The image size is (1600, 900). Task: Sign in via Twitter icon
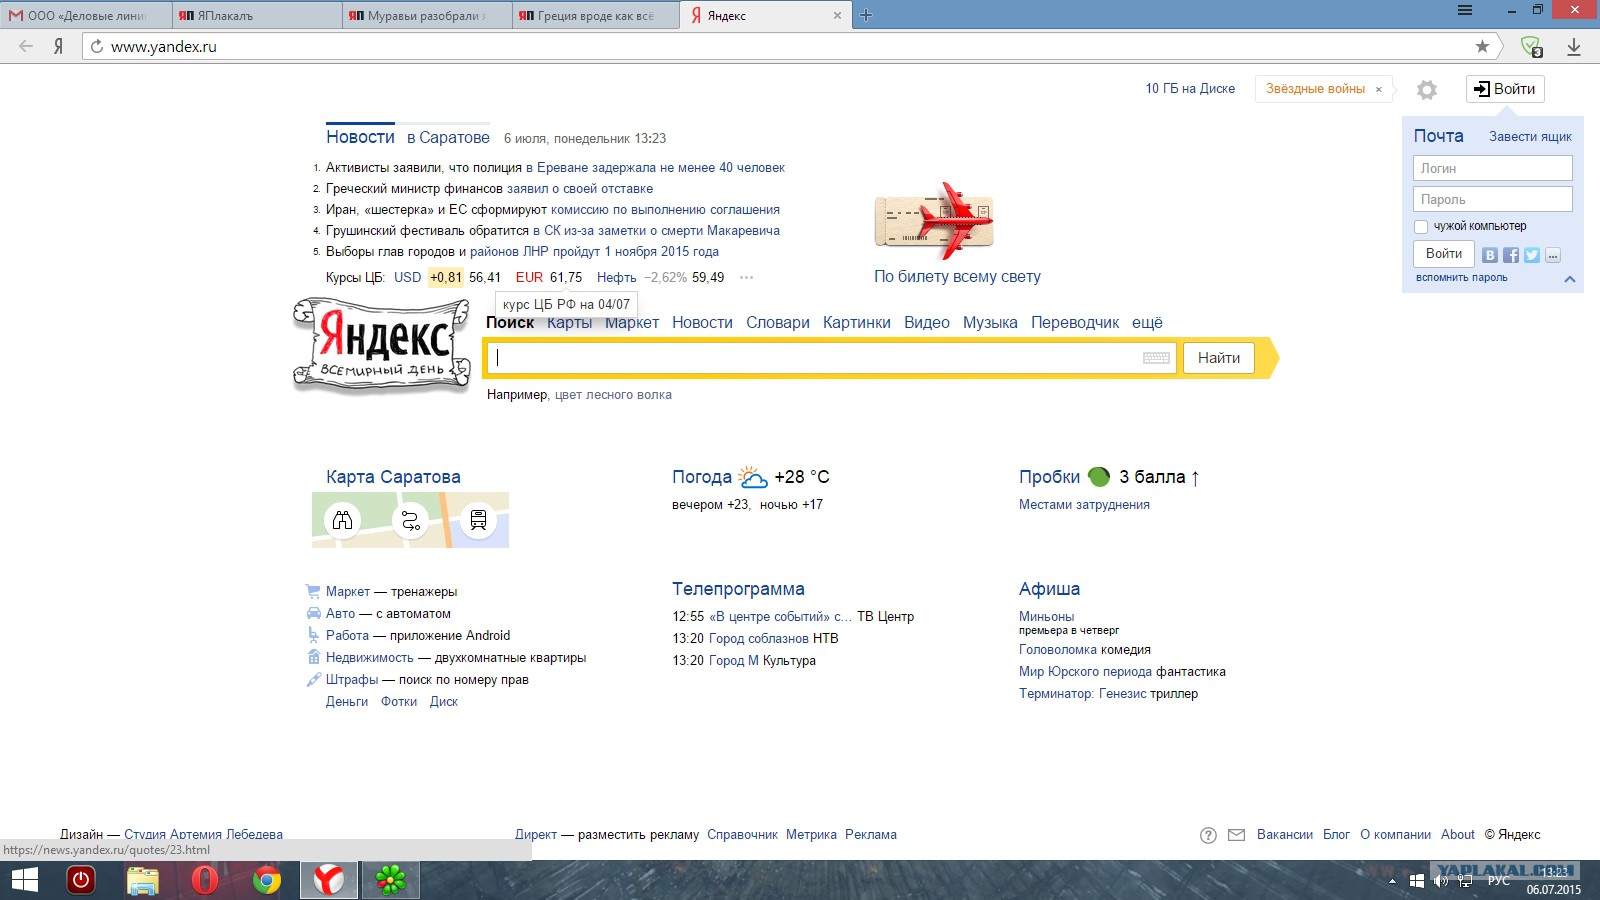pyautogui.click(x=1532, y=255)
